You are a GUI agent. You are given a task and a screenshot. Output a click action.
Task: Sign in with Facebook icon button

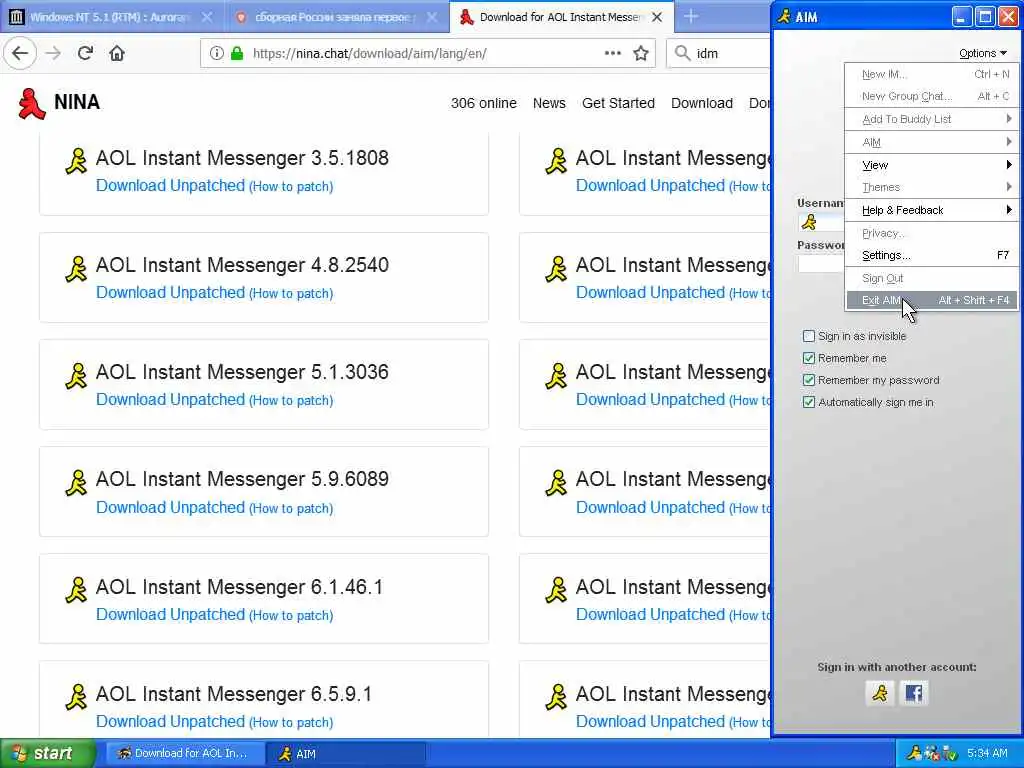tap(914, 693)
